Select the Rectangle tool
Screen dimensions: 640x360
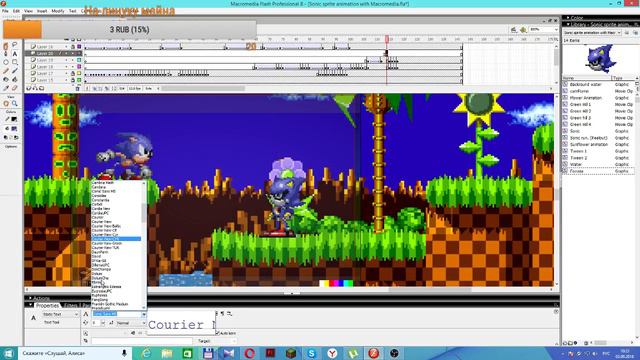coord(15,62)
